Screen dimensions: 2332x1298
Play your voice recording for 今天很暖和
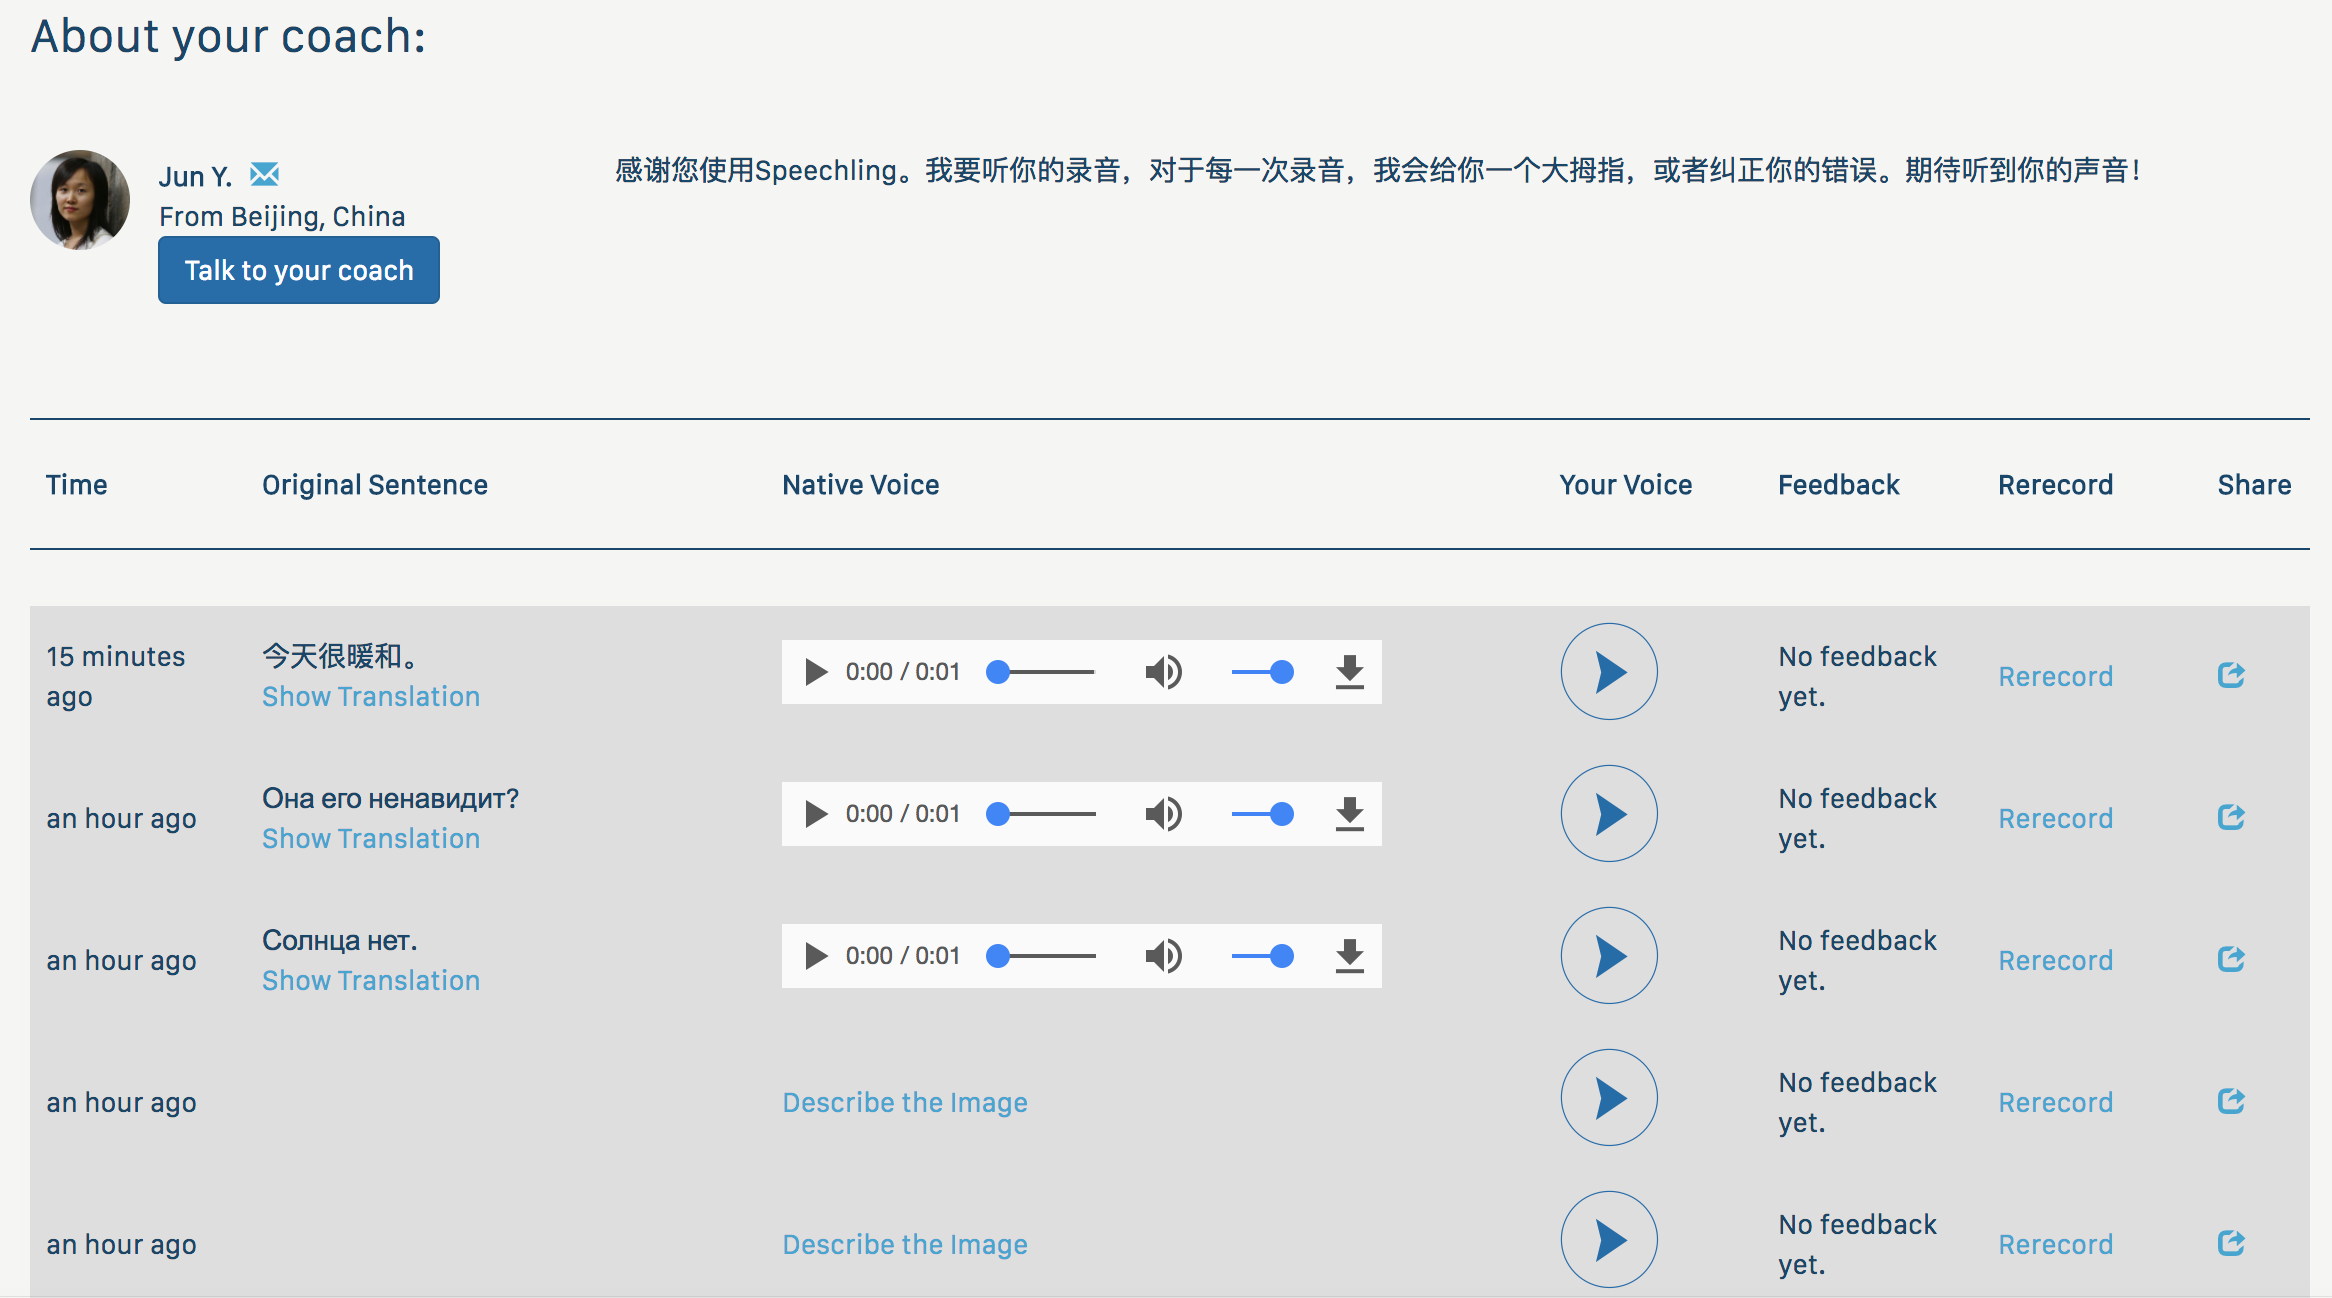1608,672
